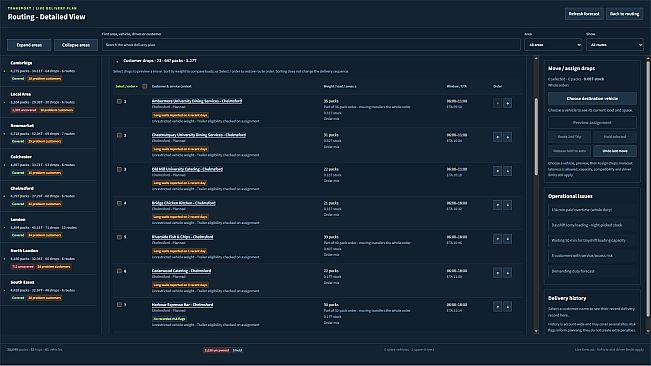Click problem customers badge under Cambridge
Image resolution: width=651 pixels, height=366 pixels.
[x=45, y=78]
